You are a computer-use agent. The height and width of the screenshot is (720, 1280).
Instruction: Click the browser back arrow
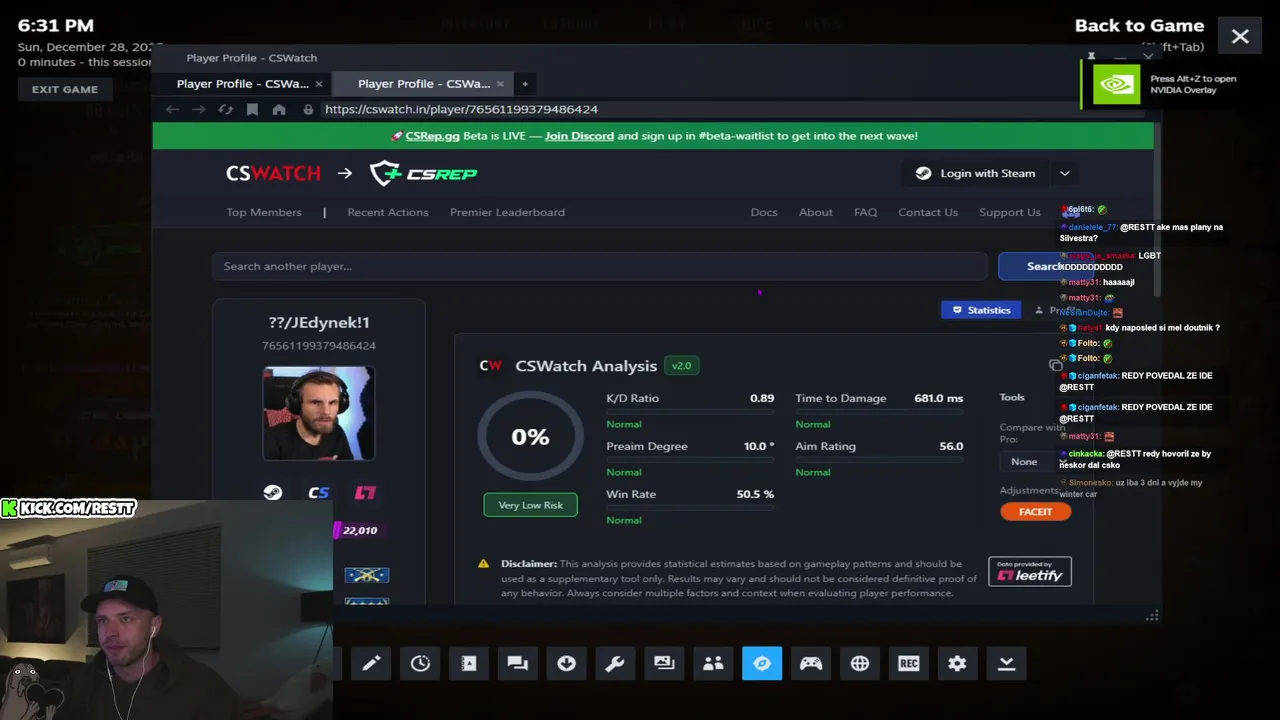click(x=173, y=109)
